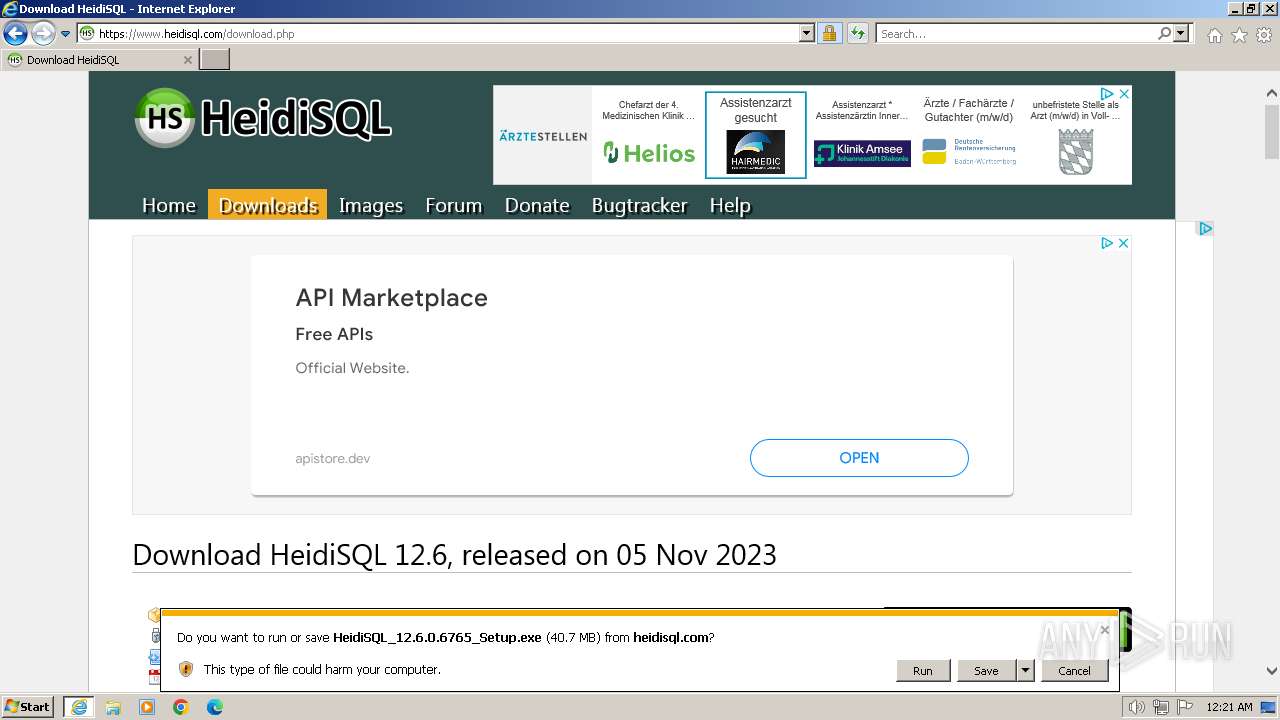Open the Bugtracker menu item
The image size is (1280, 720).
click(x=640, y=205)
